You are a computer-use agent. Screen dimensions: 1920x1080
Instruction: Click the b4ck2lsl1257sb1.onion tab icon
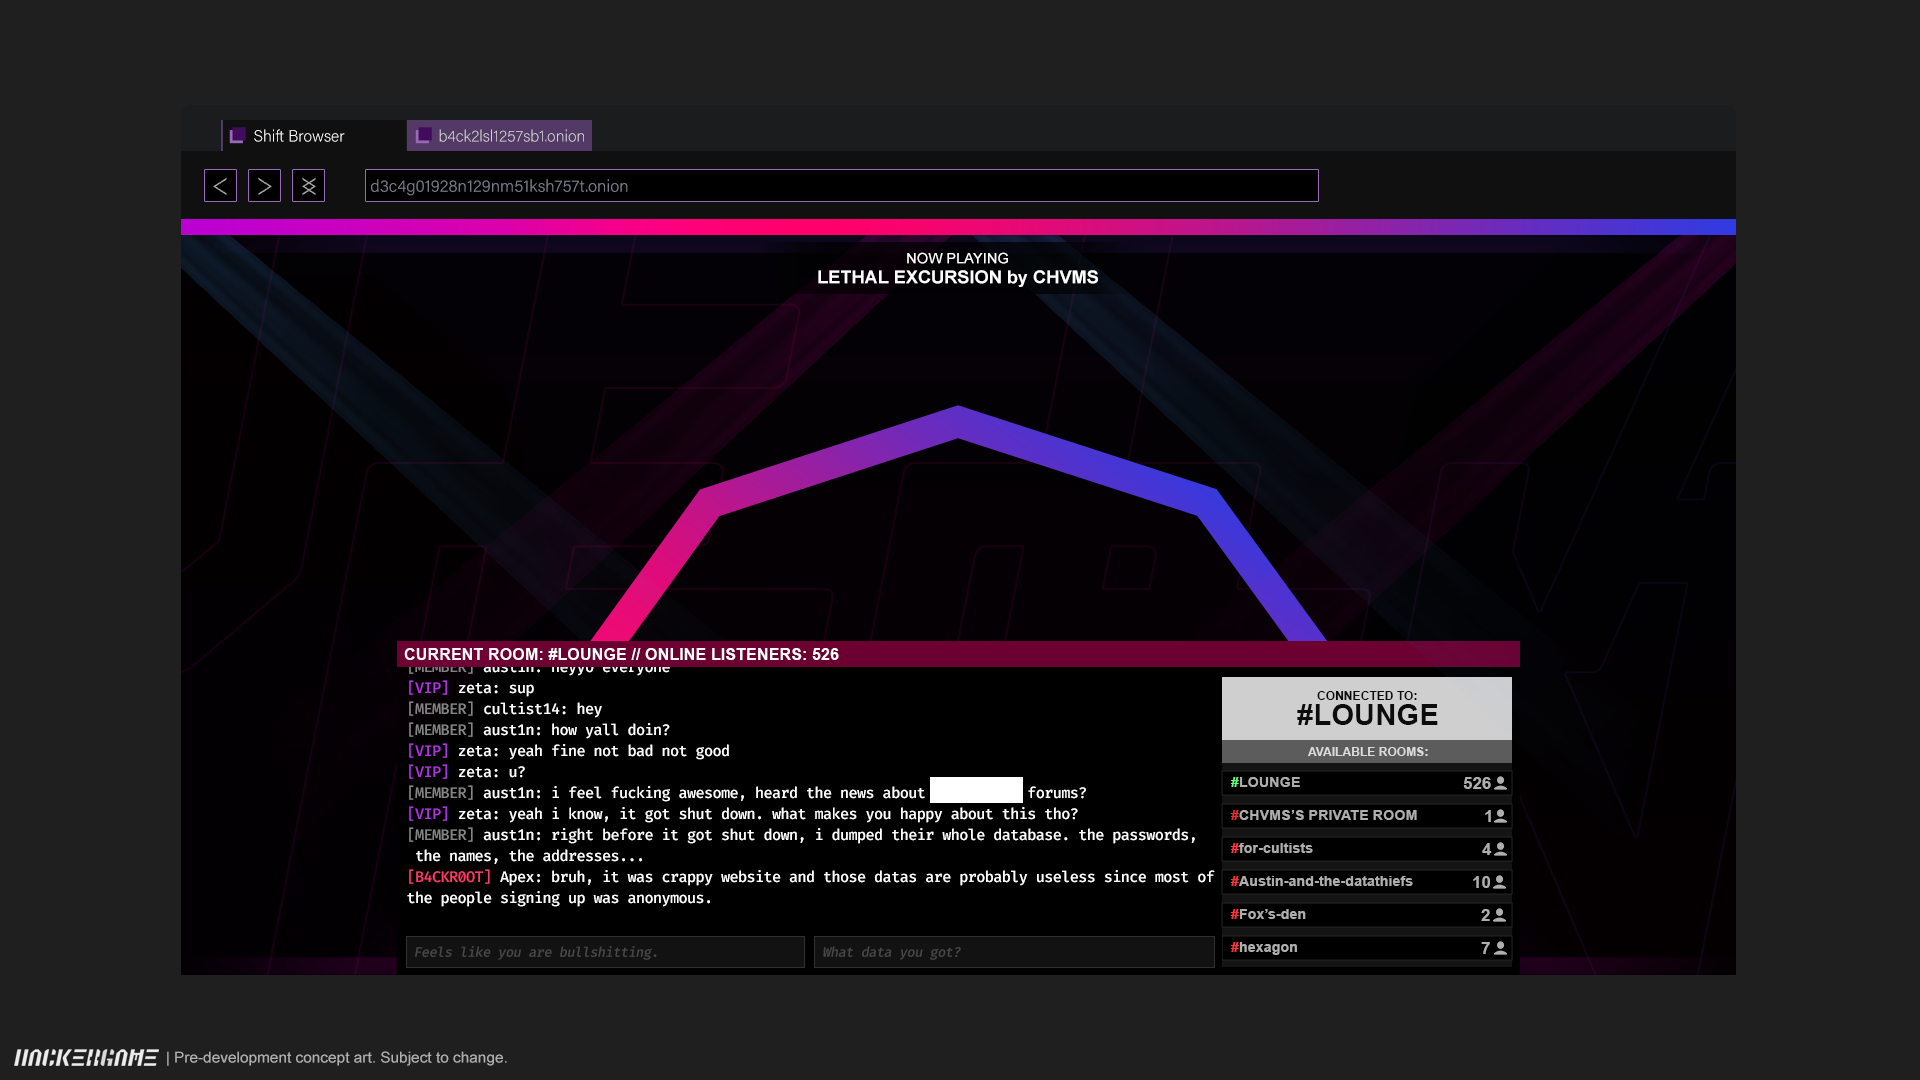point(423,136)
